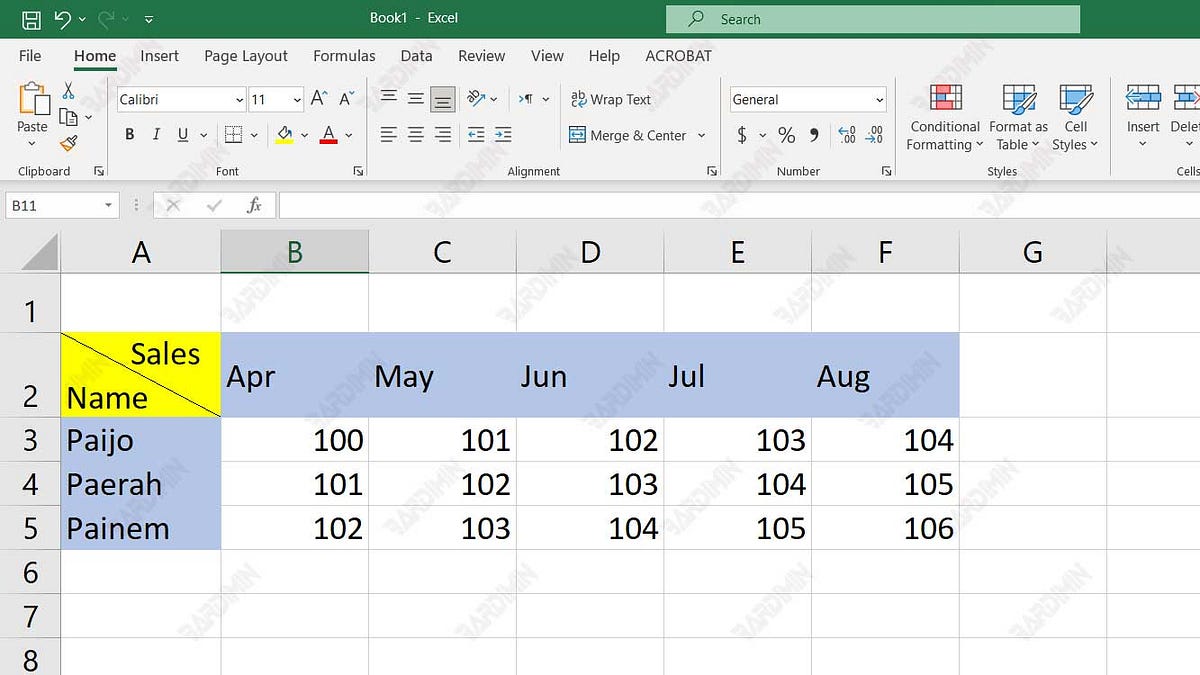The width and height of the screenshot is (1200, 675).
Task: Toggle Wrap Text
Action: pyautogui.click(x=611, y=99)
